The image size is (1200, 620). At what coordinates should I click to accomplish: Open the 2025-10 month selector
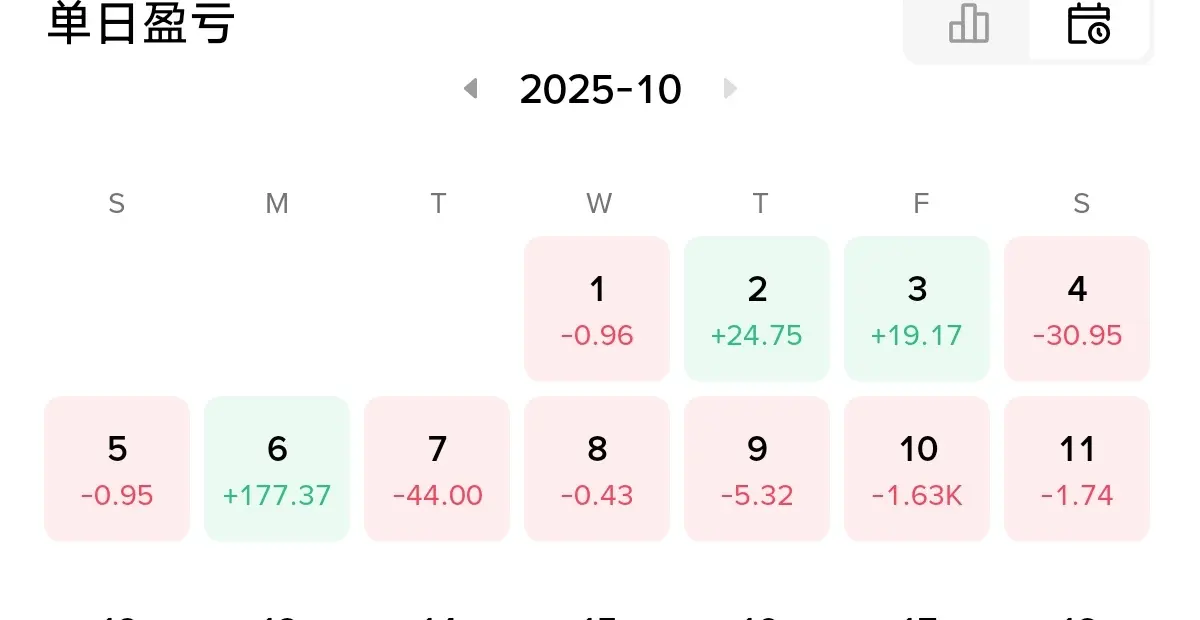[x=600, y=89]
